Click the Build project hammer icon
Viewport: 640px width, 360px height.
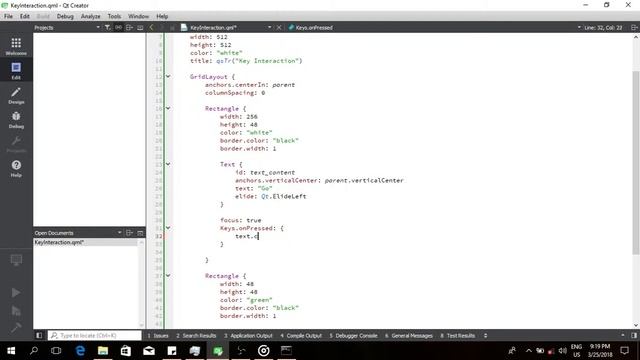pyautogui.click(x=16, y=327)
